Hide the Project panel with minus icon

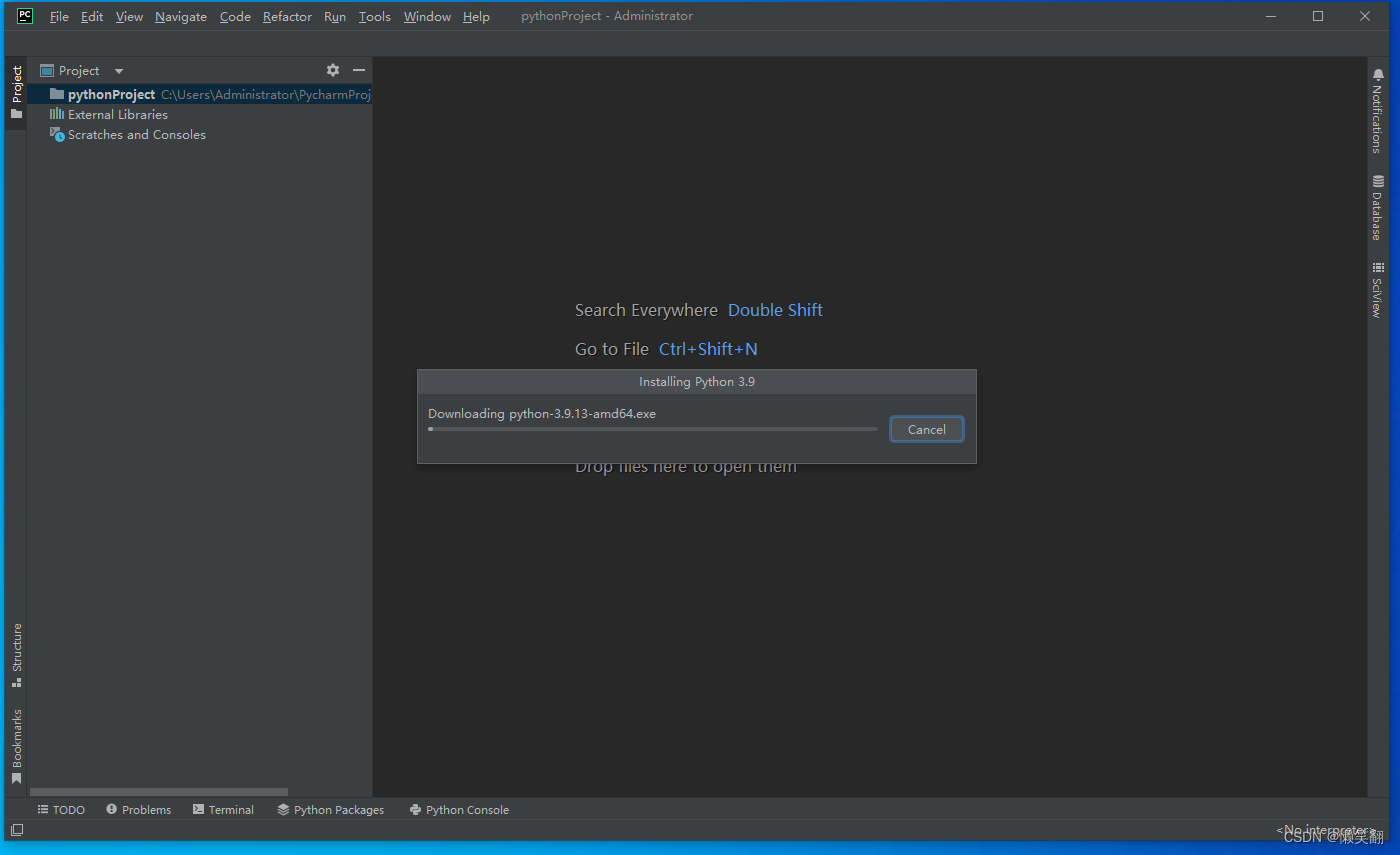click(359, 70)
